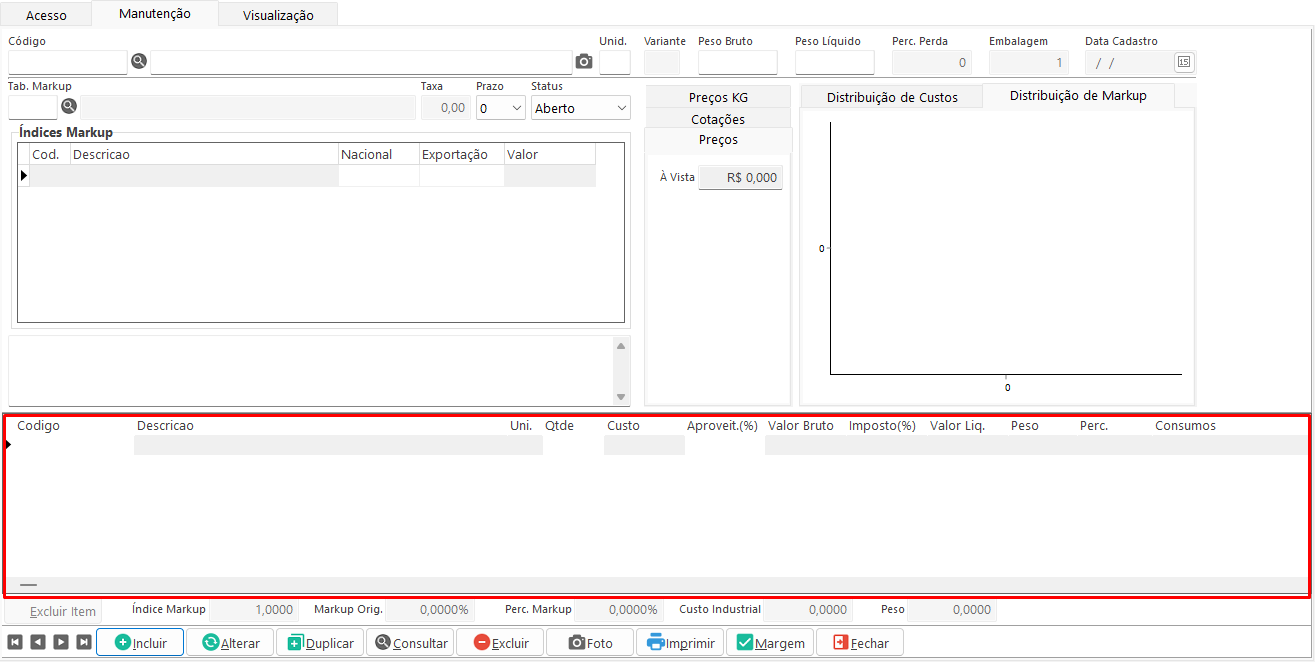Image resolution: width=1315 pixels, height=662 pixels.
Task: Open the Data Cadastro calendar picker
Action: coord(1183,62)
